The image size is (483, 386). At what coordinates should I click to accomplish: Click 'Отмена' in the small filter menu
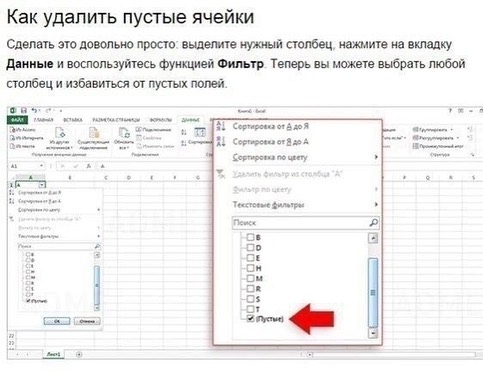(x=87, y=321)
